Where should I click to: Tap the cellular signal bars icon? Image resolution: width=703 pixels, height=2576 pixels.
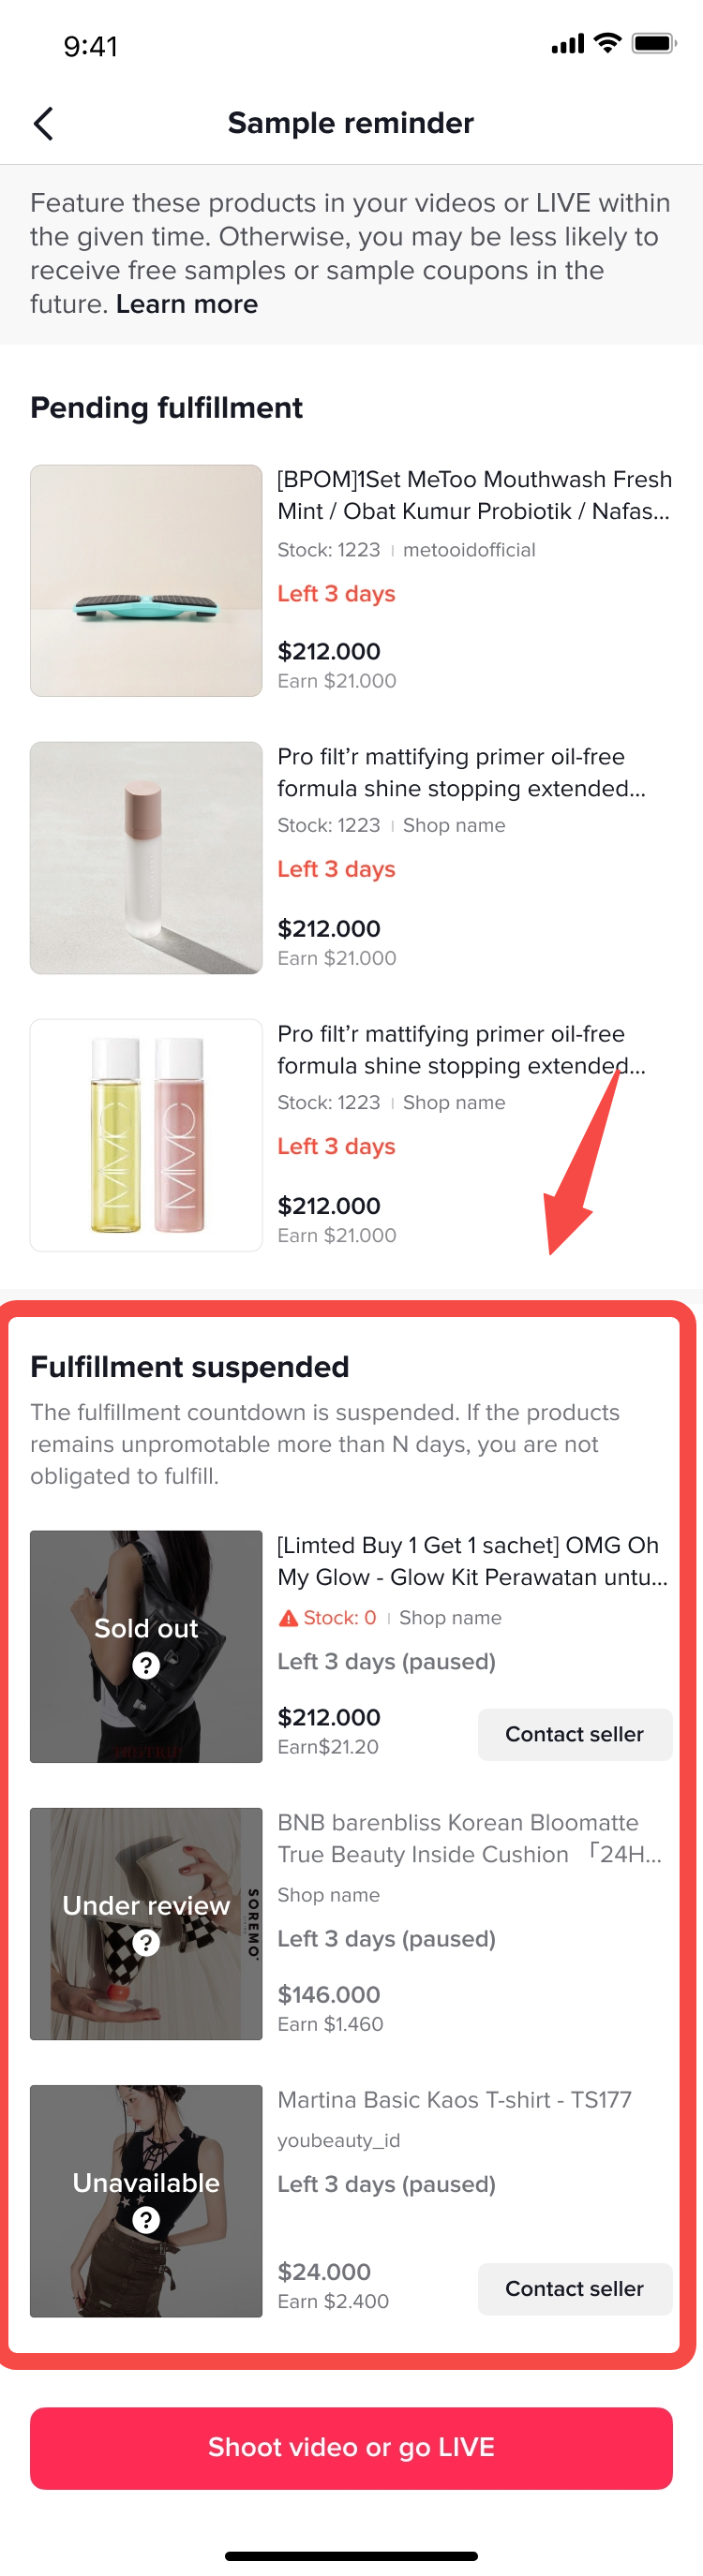567,44
